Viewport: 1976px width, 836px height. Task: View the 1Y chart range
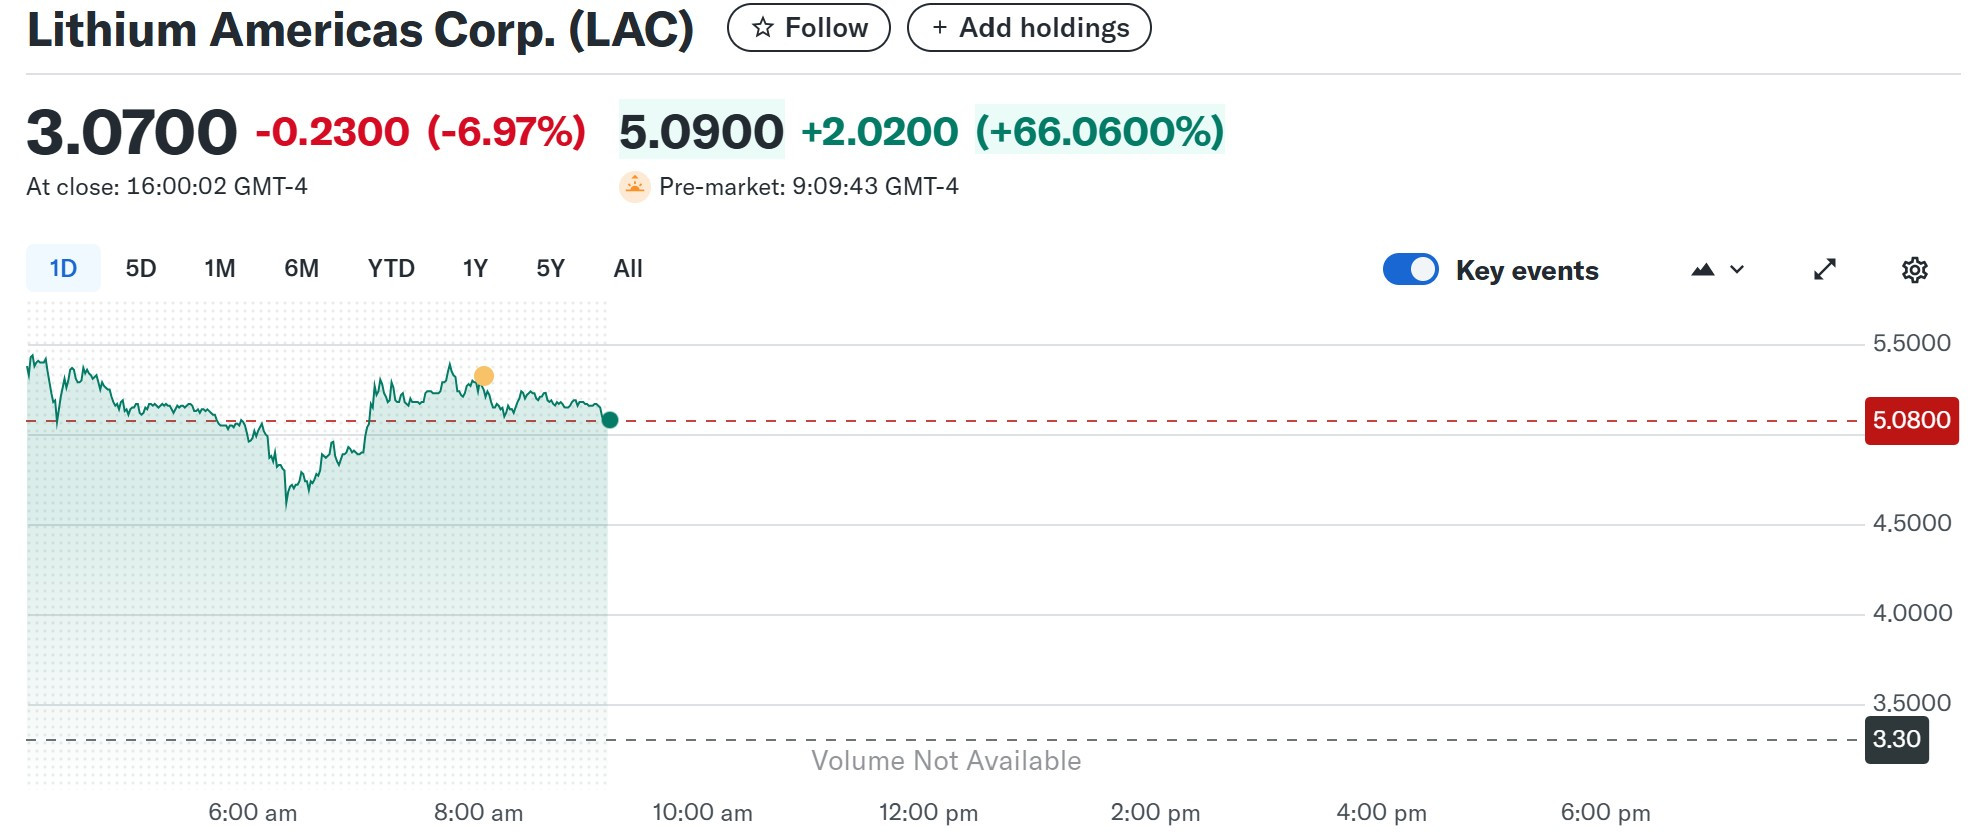click(475, 268)
